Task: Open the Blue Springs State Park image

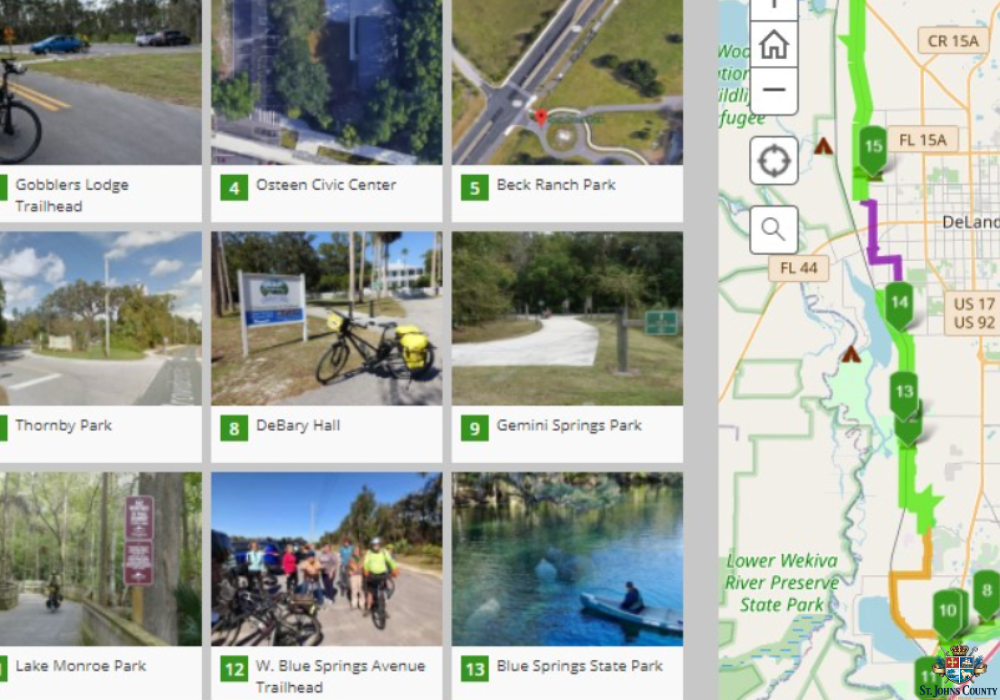Action: 567,559
